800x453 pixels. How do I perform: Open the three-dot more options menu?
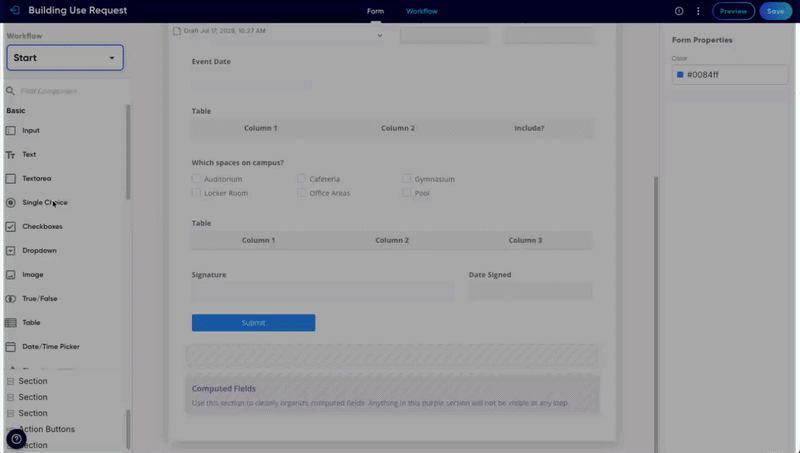coord(698,11)
